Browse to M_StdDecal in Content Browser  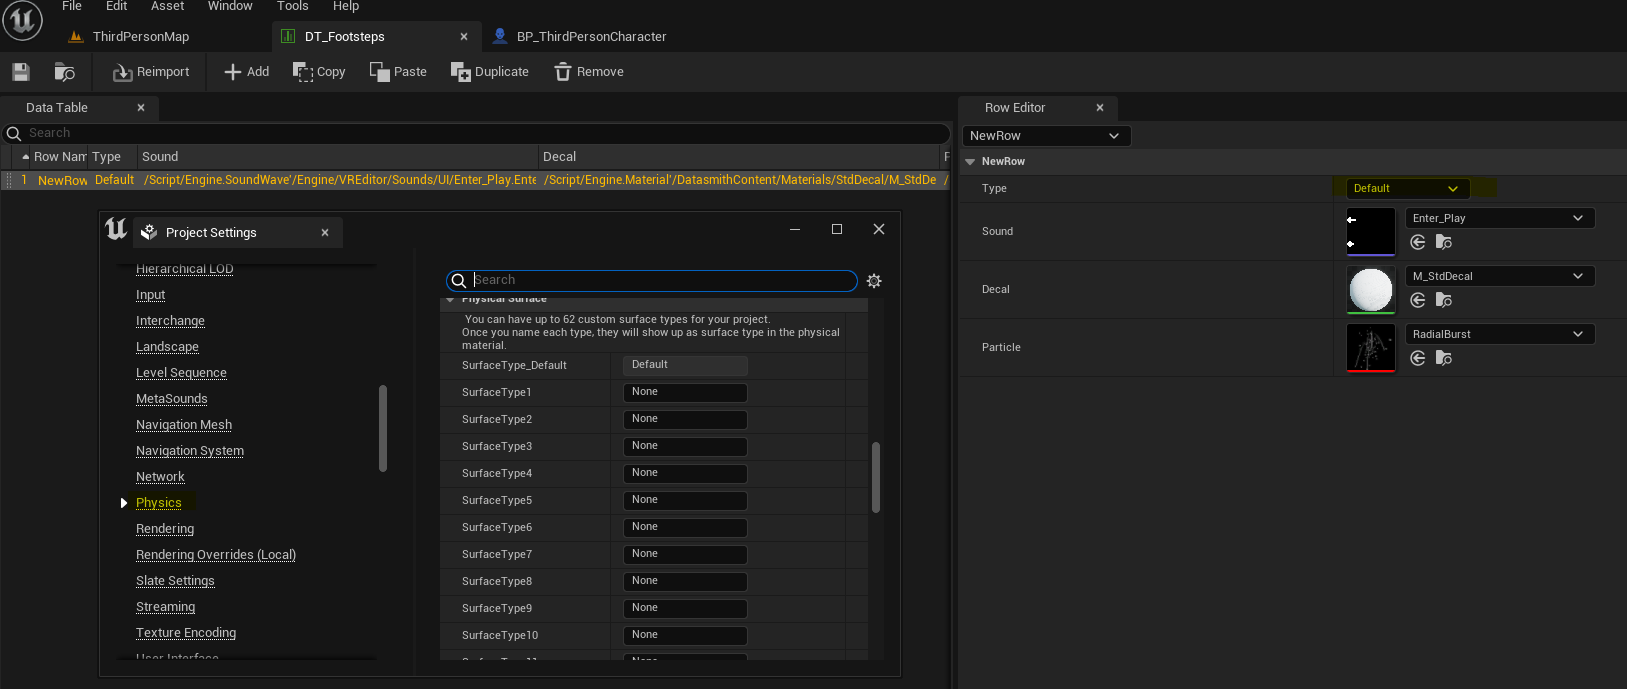click(x=1444, y=300)
